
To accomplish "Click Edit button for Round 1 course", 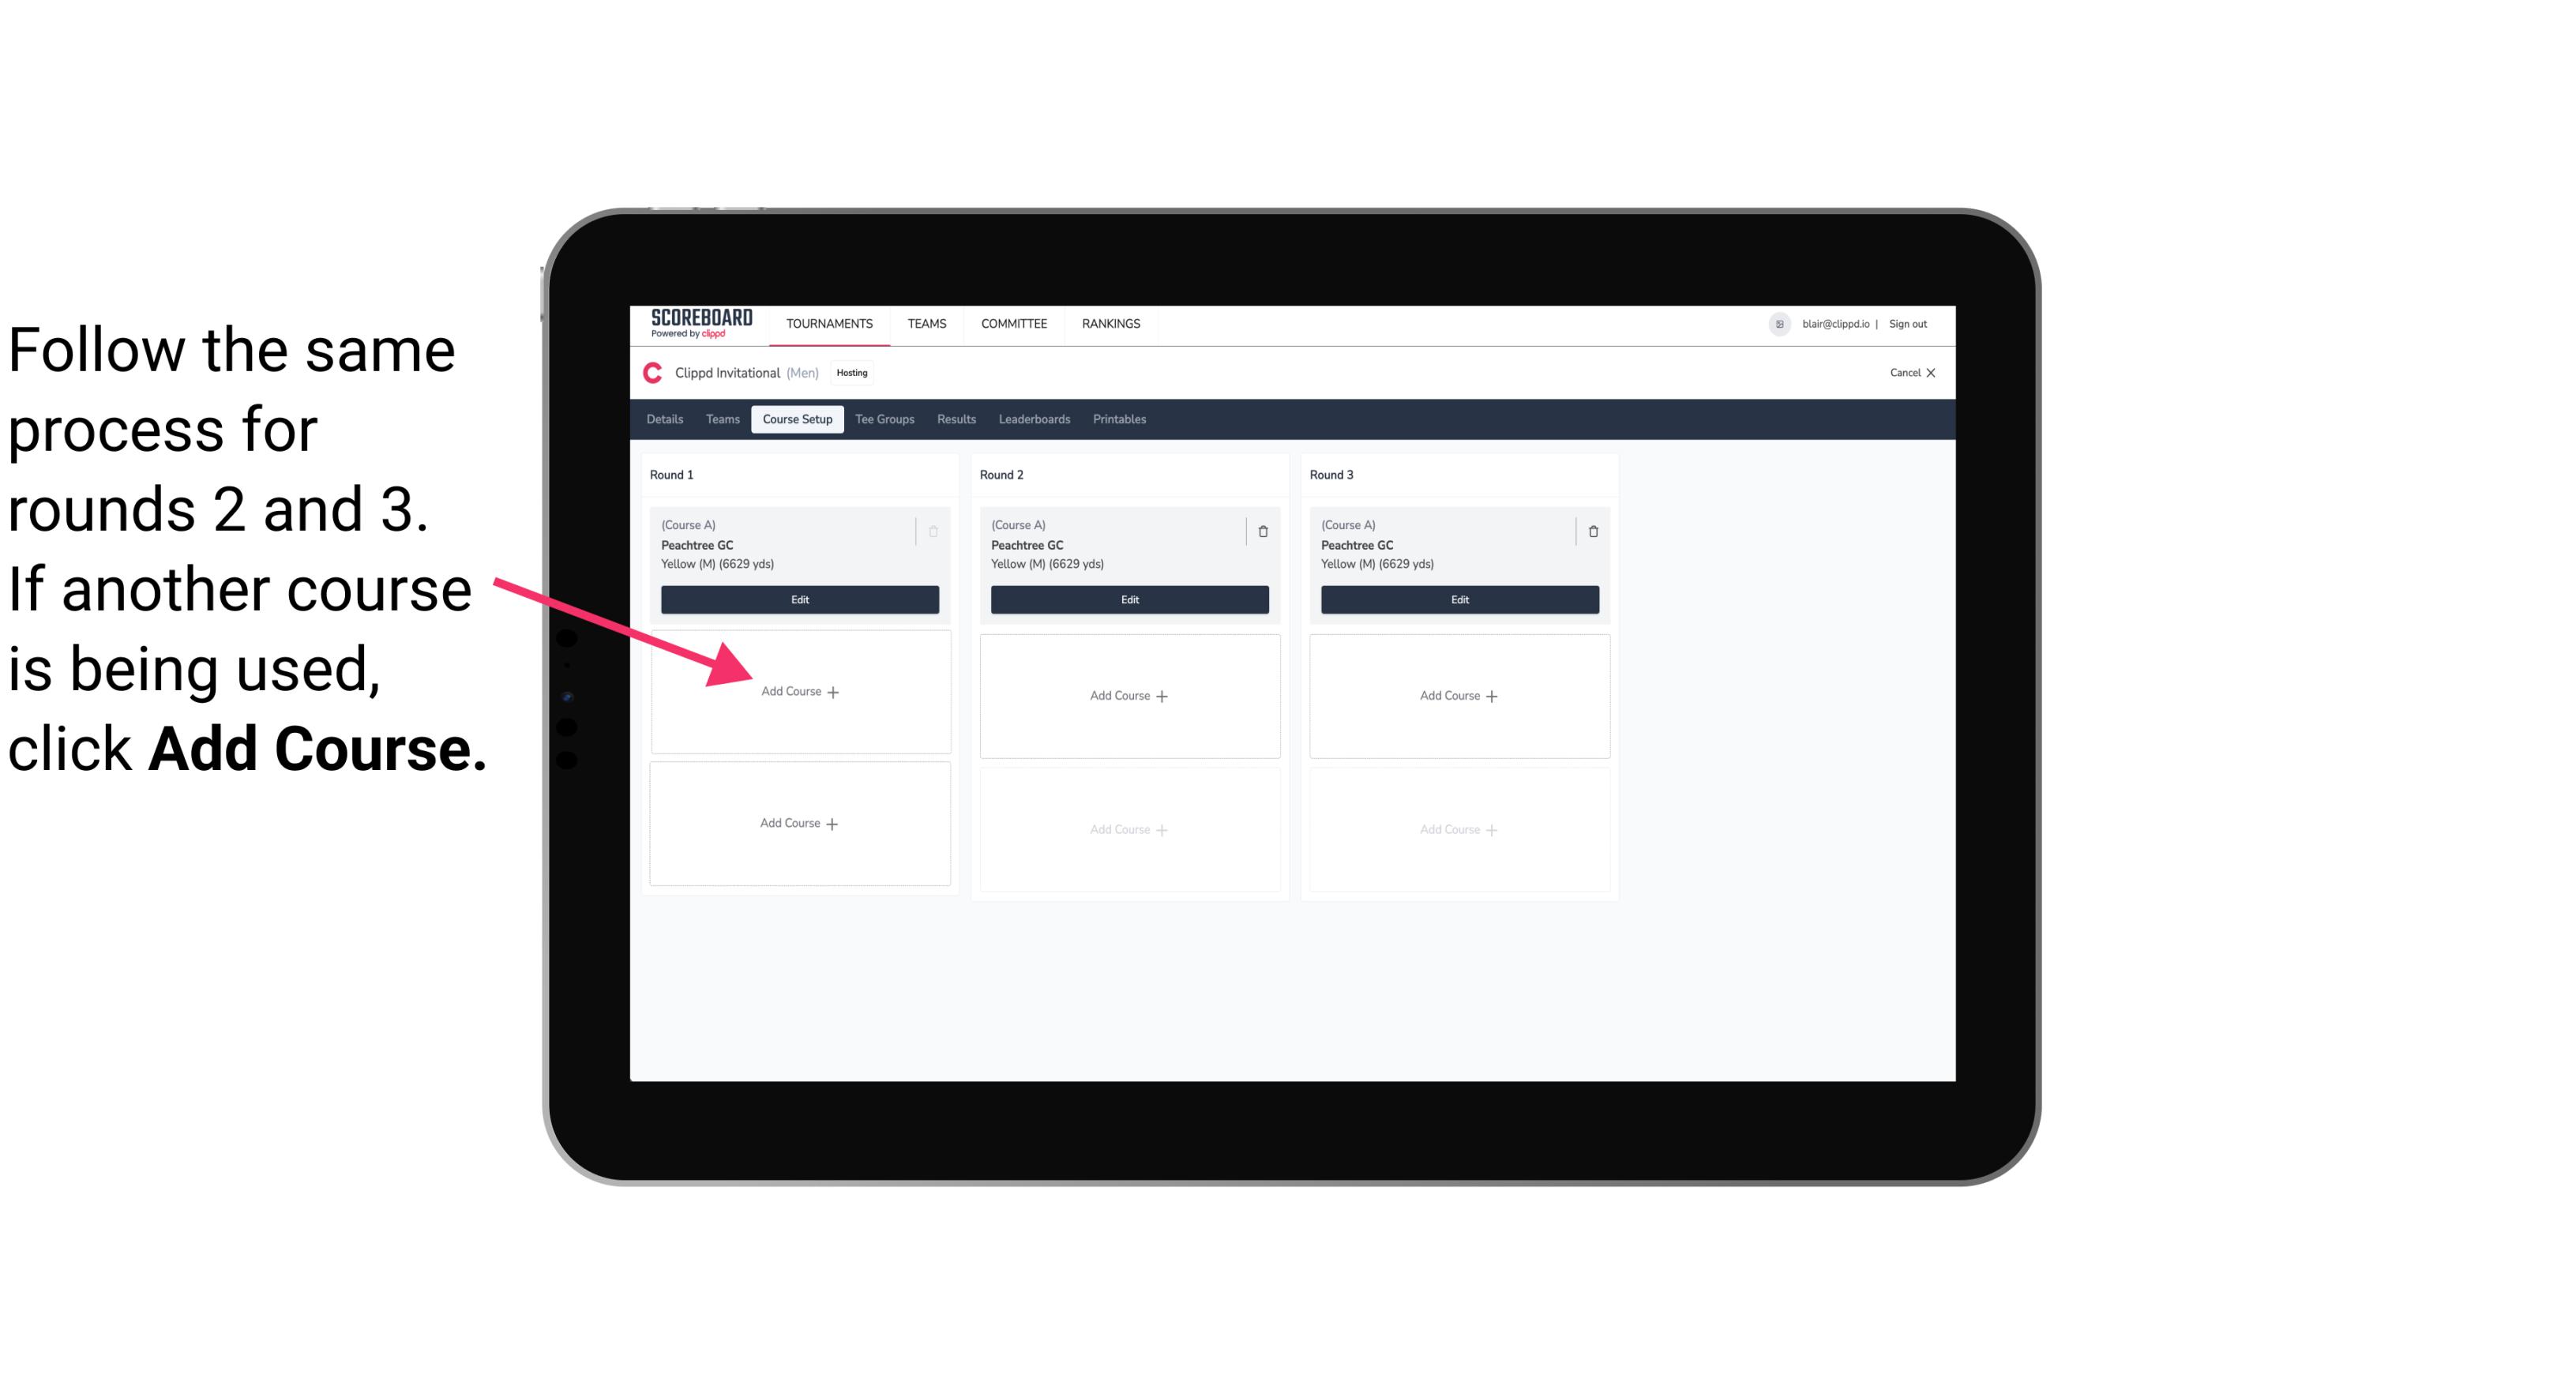I will pyautogui.click(x=797, y=599).
